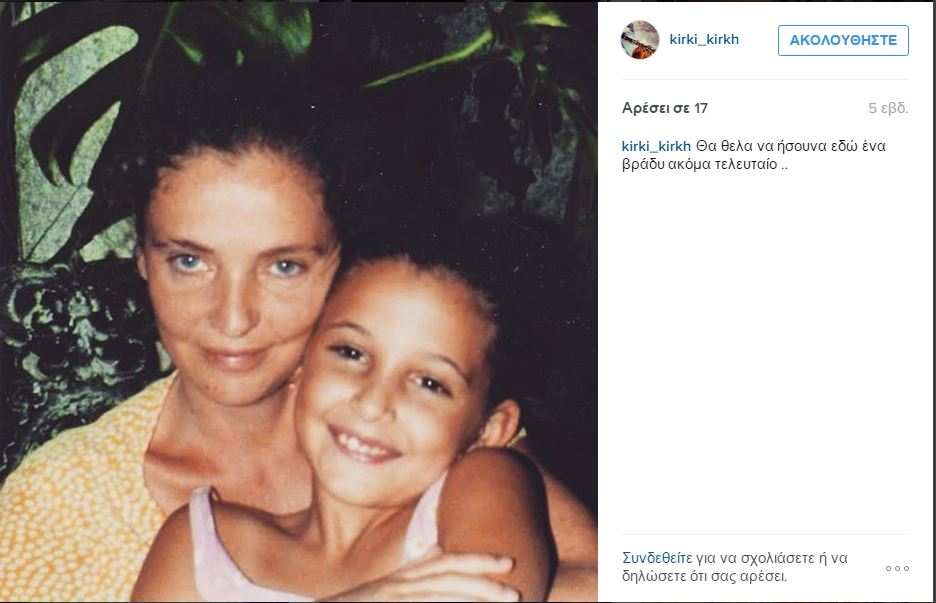Open the three-dots more options menu
The width and height of the screenshot is (936, 603).
coord(897,568)
